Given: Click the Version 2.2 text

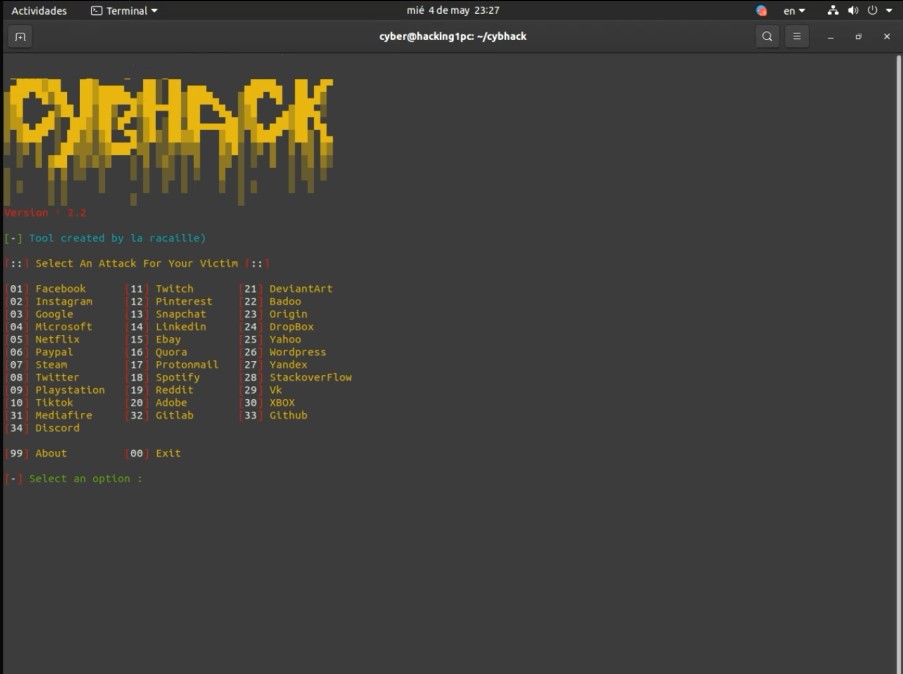Looking at the screenshot, I should [x=45, y=213].
